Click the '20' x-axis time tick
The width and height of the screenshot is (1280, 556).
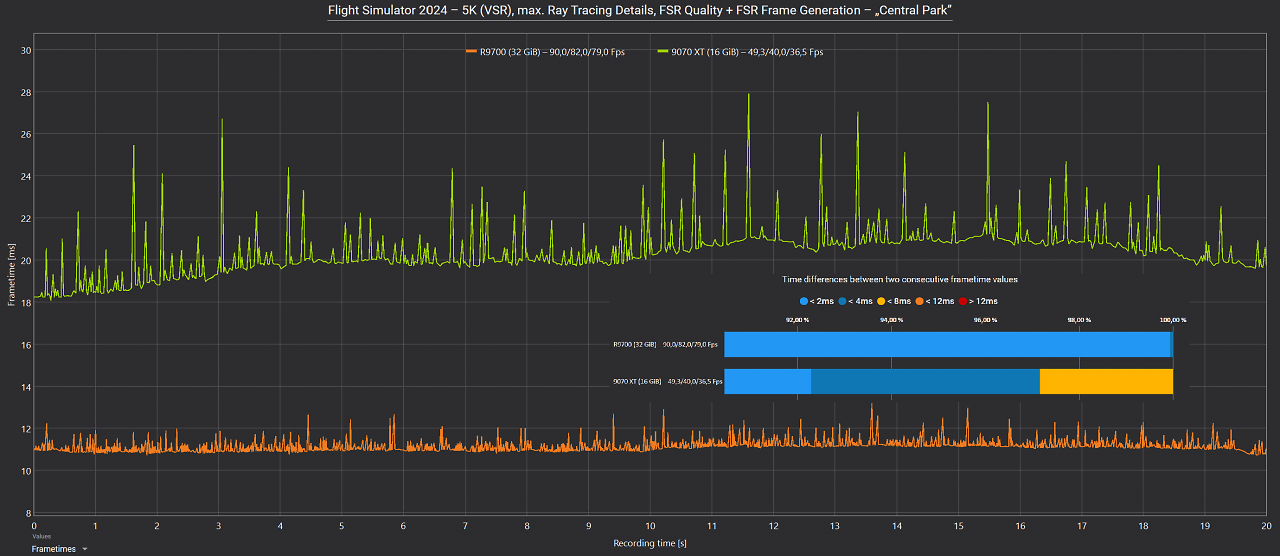[1266, 525]
